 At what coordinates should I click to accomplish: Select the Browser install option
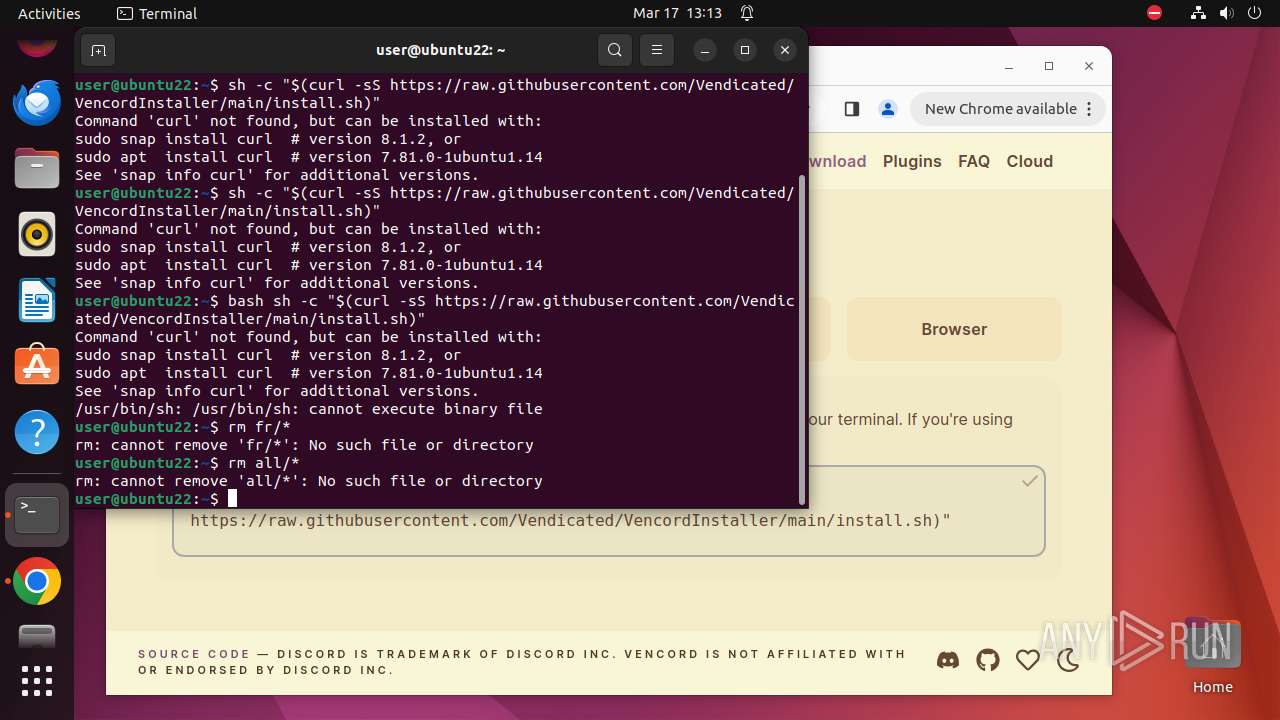954,329
